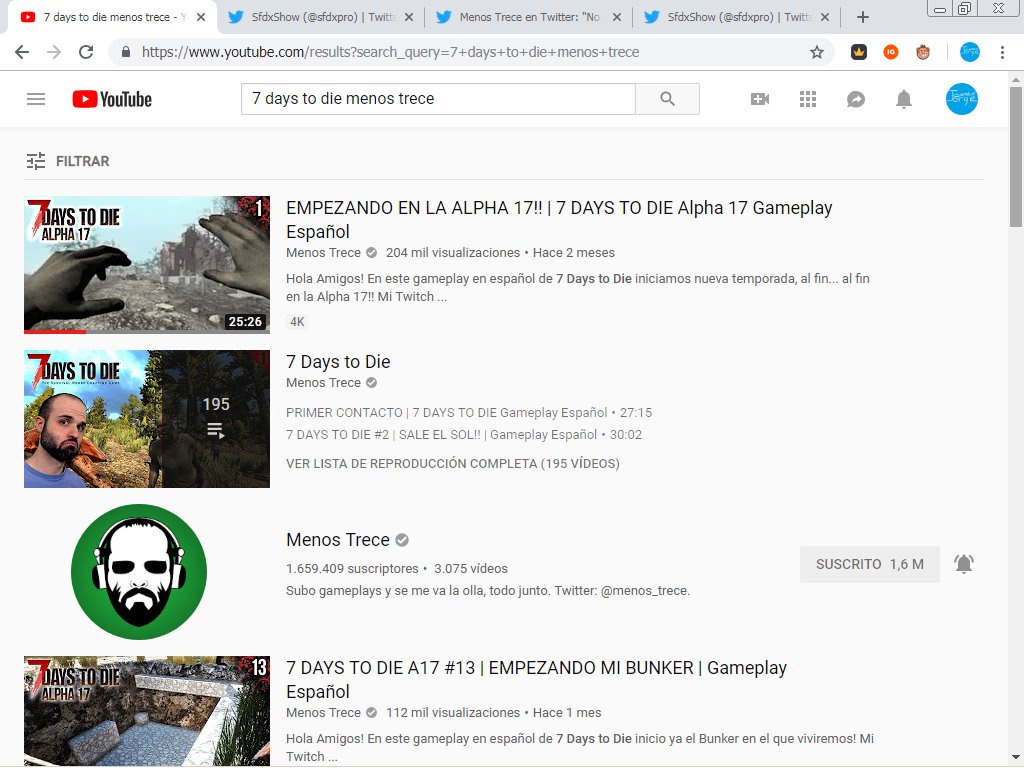Click the orange IG extension icon
The image size is (1024, 768).
891,52
